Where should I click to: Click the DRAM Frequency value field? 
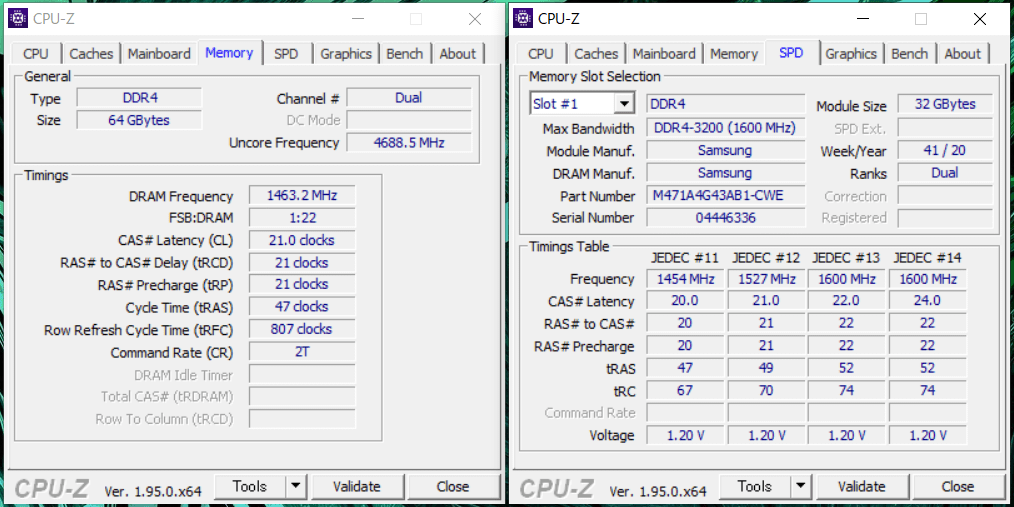pyautogui.click(x=301, y=196)
